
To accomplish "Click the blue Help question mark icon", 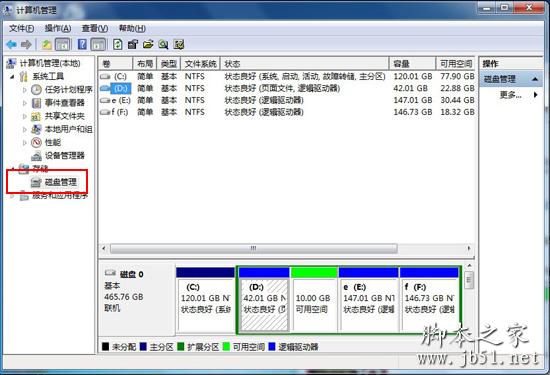I will coord(82,45).
